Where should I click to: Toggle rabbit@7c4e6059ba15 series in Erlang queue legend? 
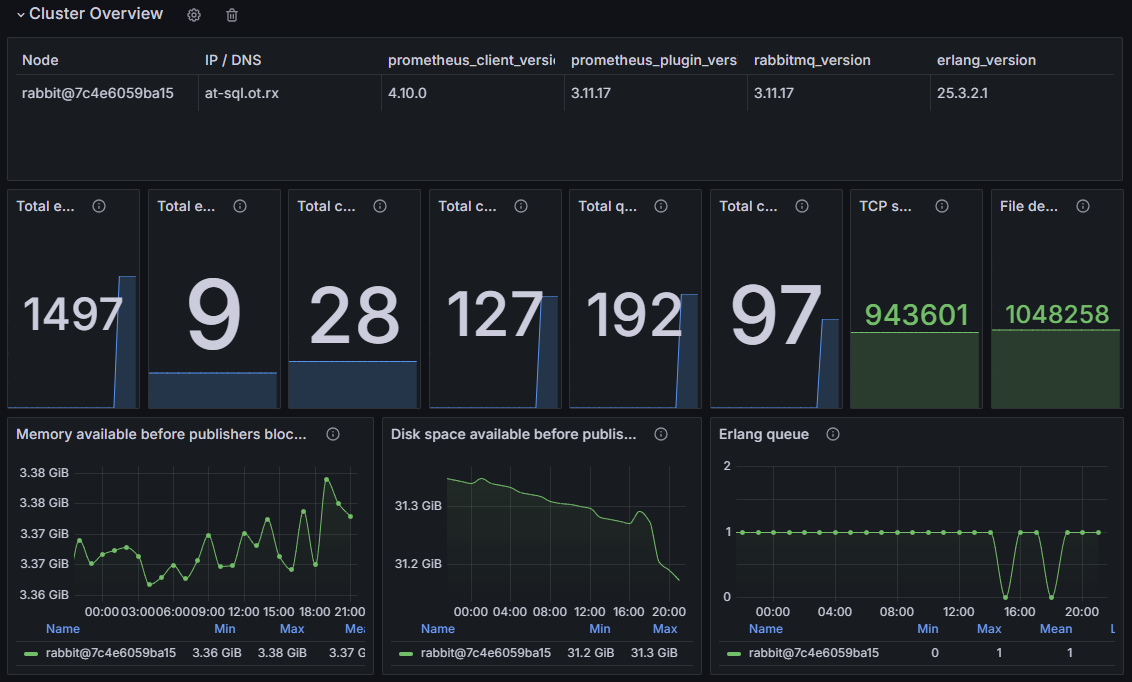pos(813,653)
